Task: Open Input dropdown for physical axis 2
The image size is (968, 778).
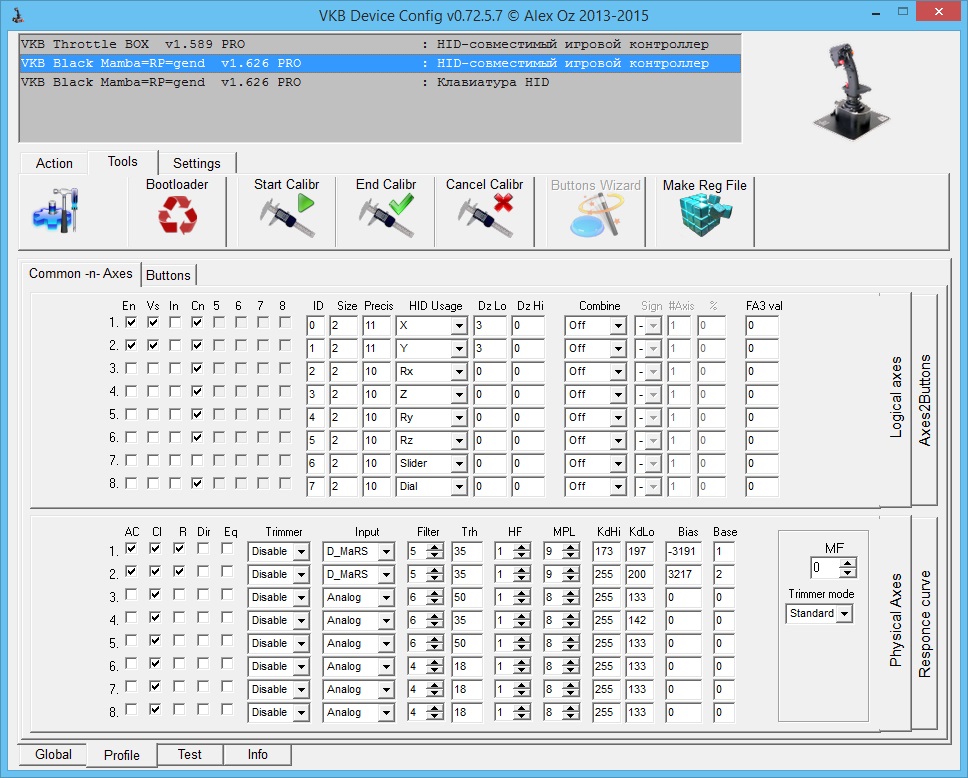Action: click(x=386, y=574)
